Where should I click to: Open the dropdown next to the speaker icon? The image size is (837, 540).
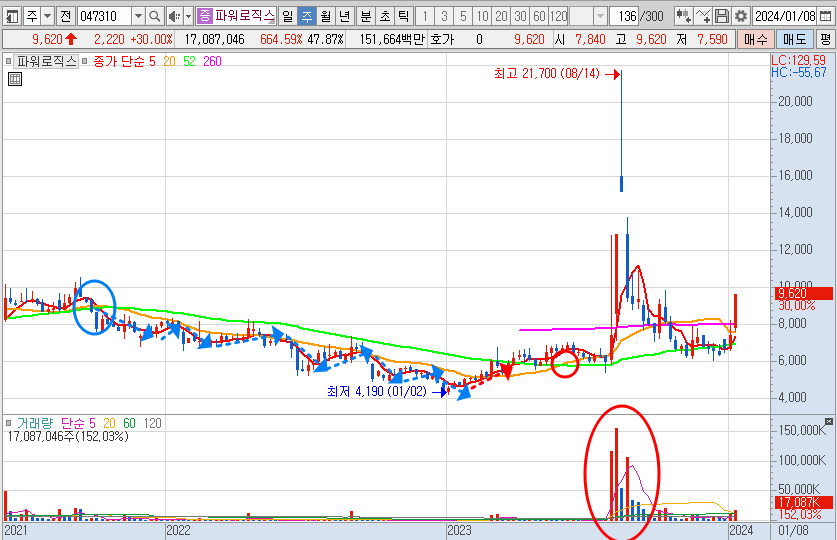point(188,16)
